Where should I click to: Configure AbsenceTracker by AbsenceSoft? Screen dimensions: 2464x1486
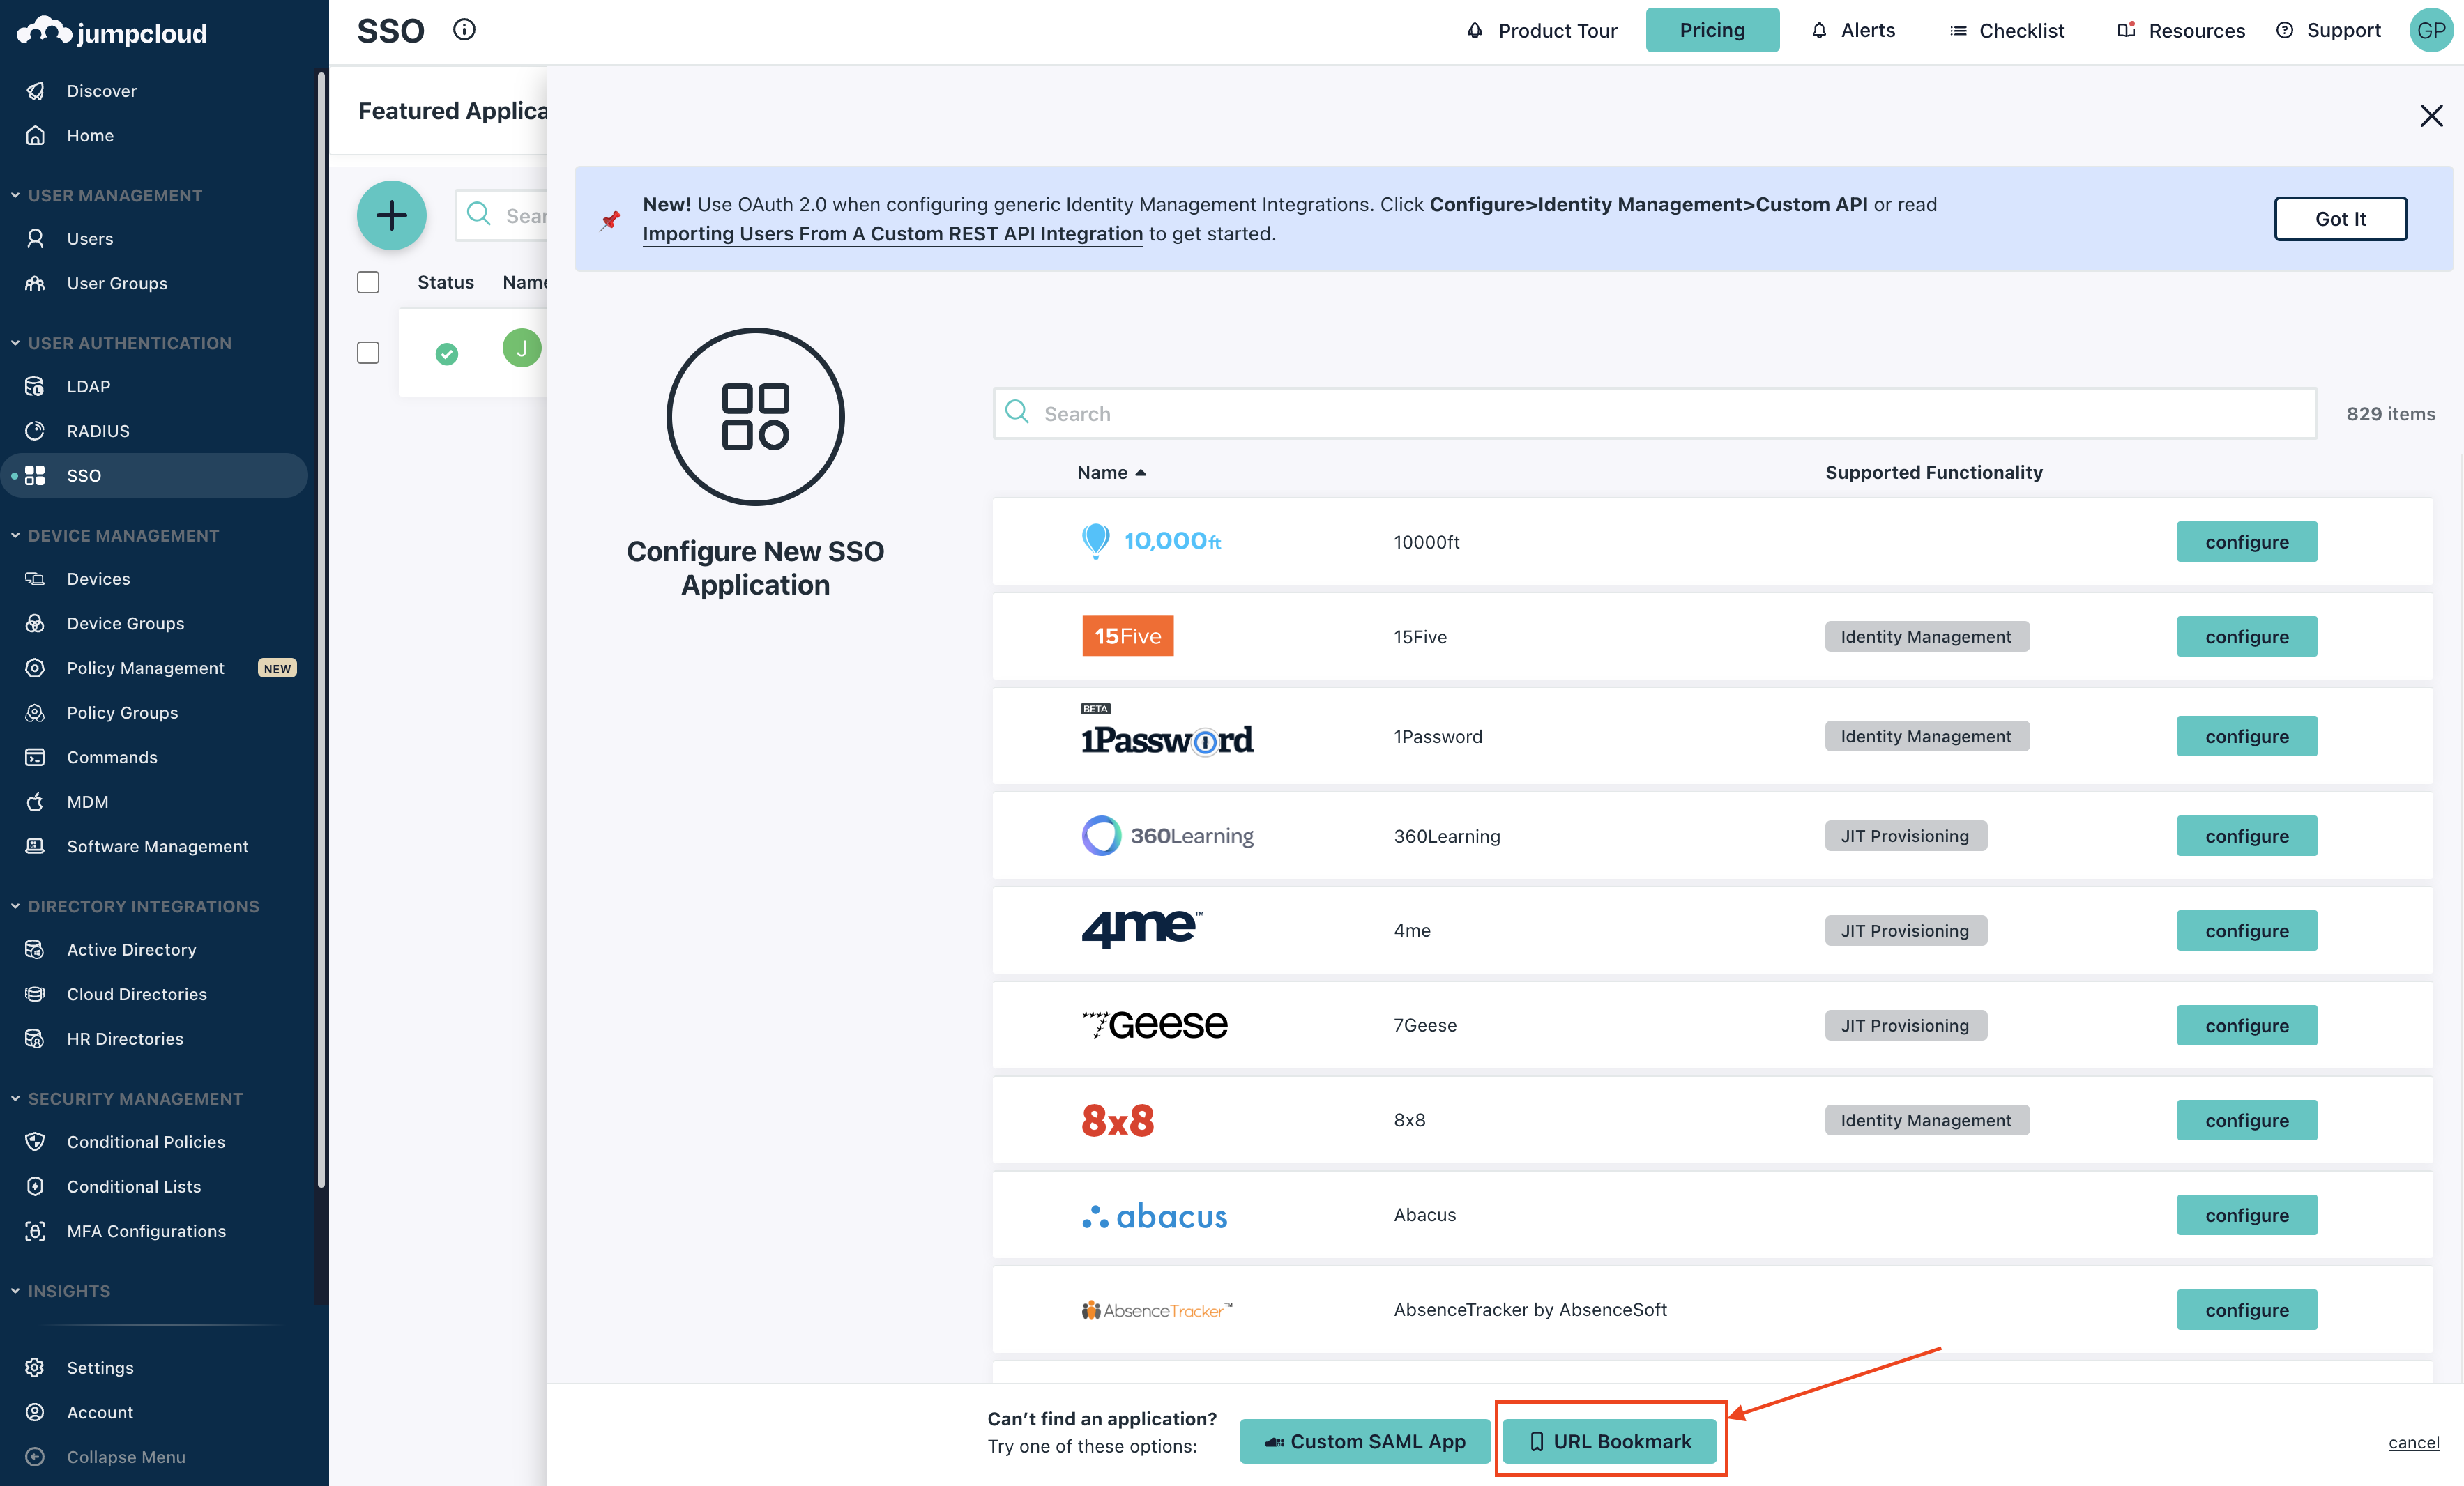click(2246, 1309)
